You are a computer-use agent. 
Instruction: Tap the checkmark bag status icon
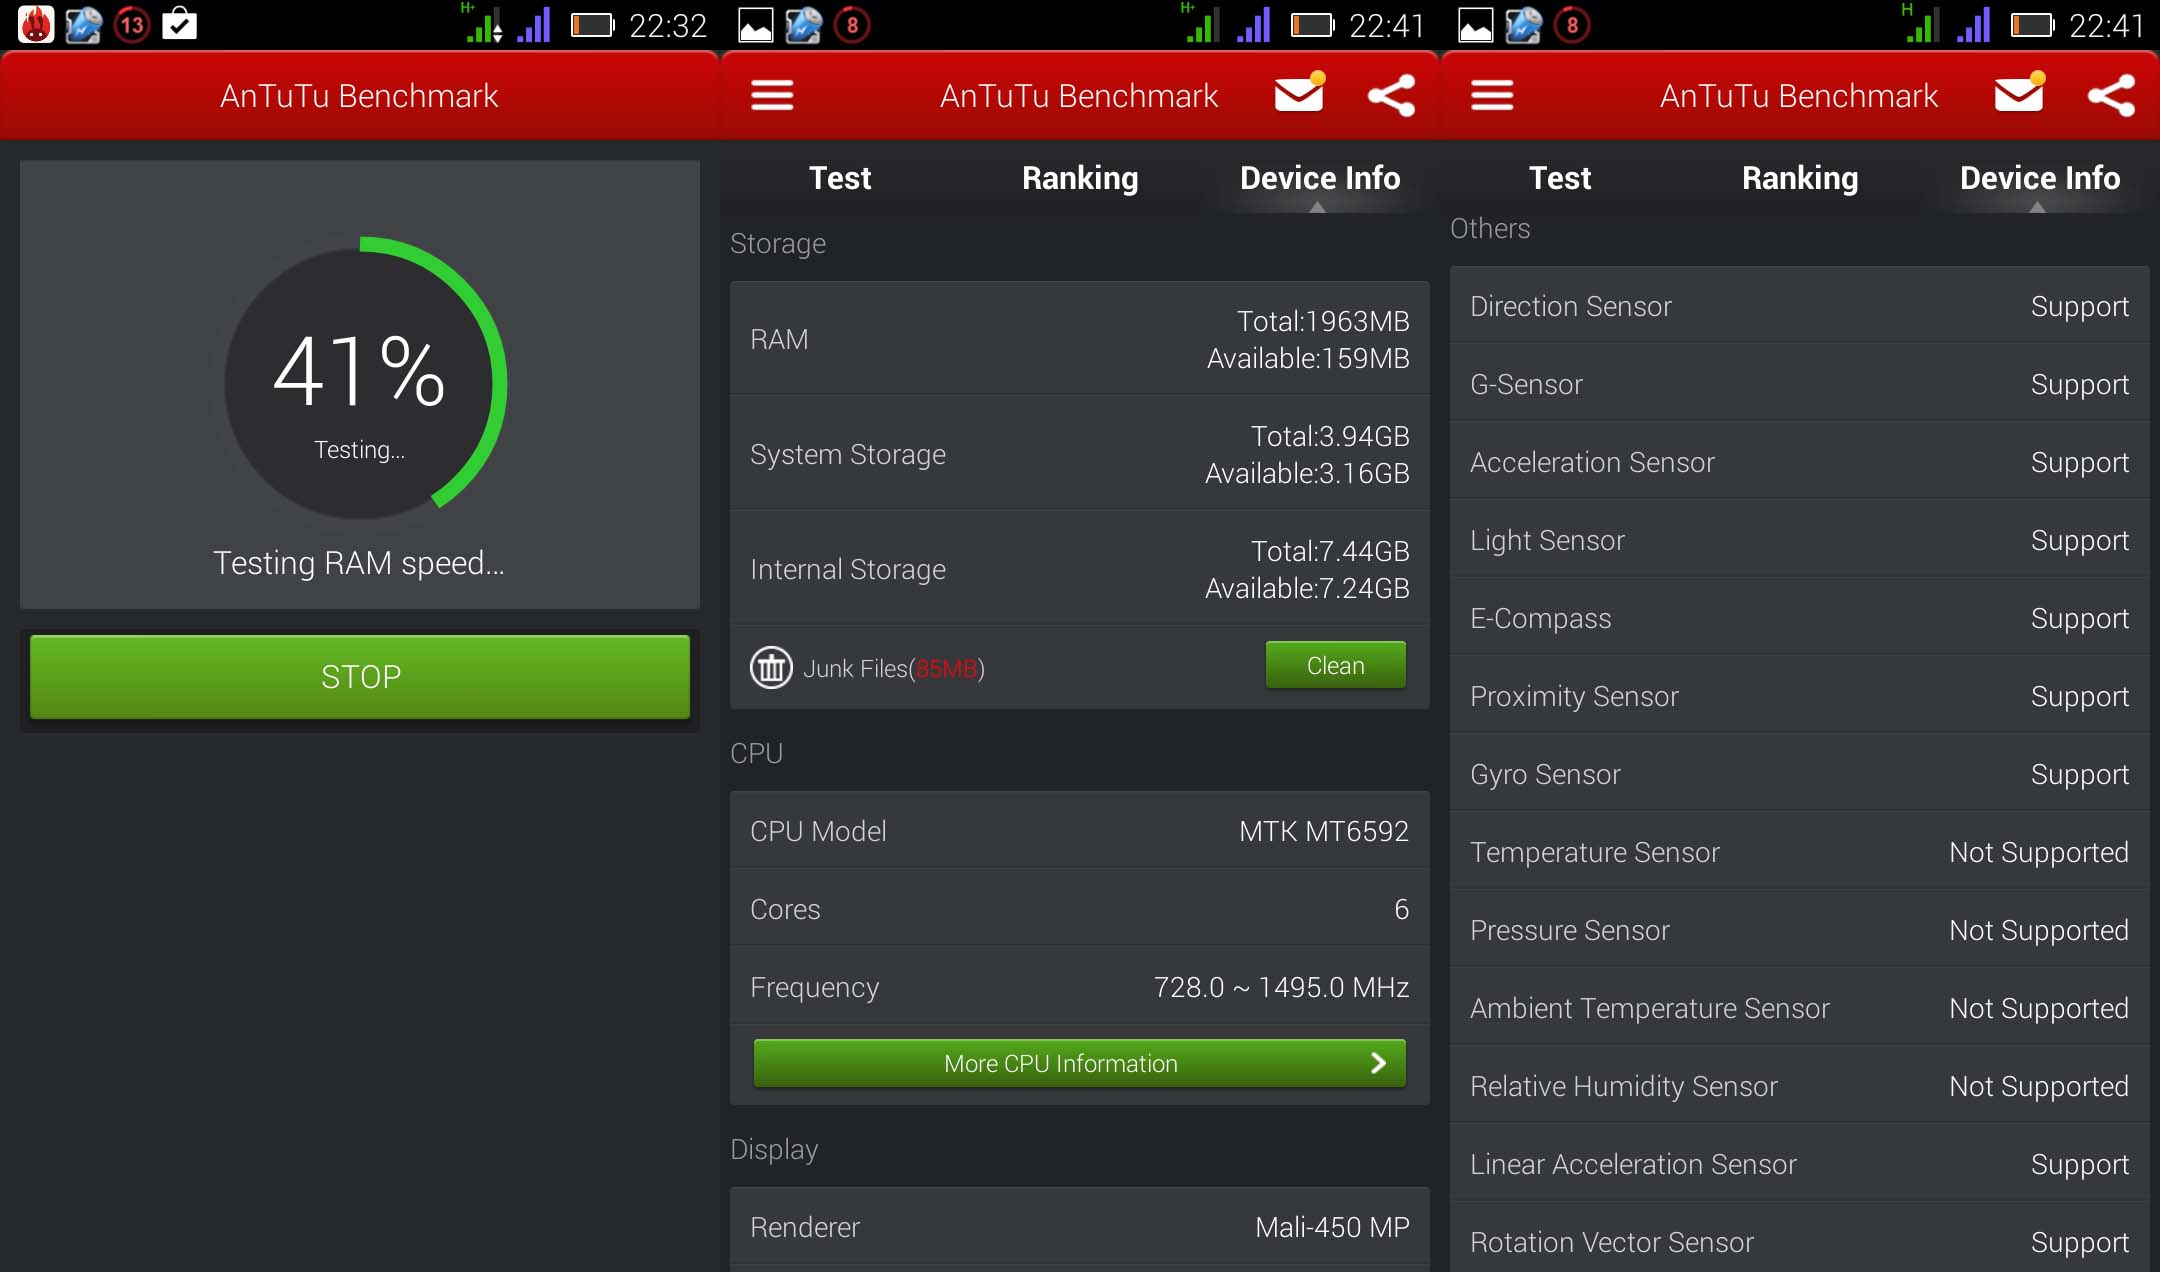point(180,23)
